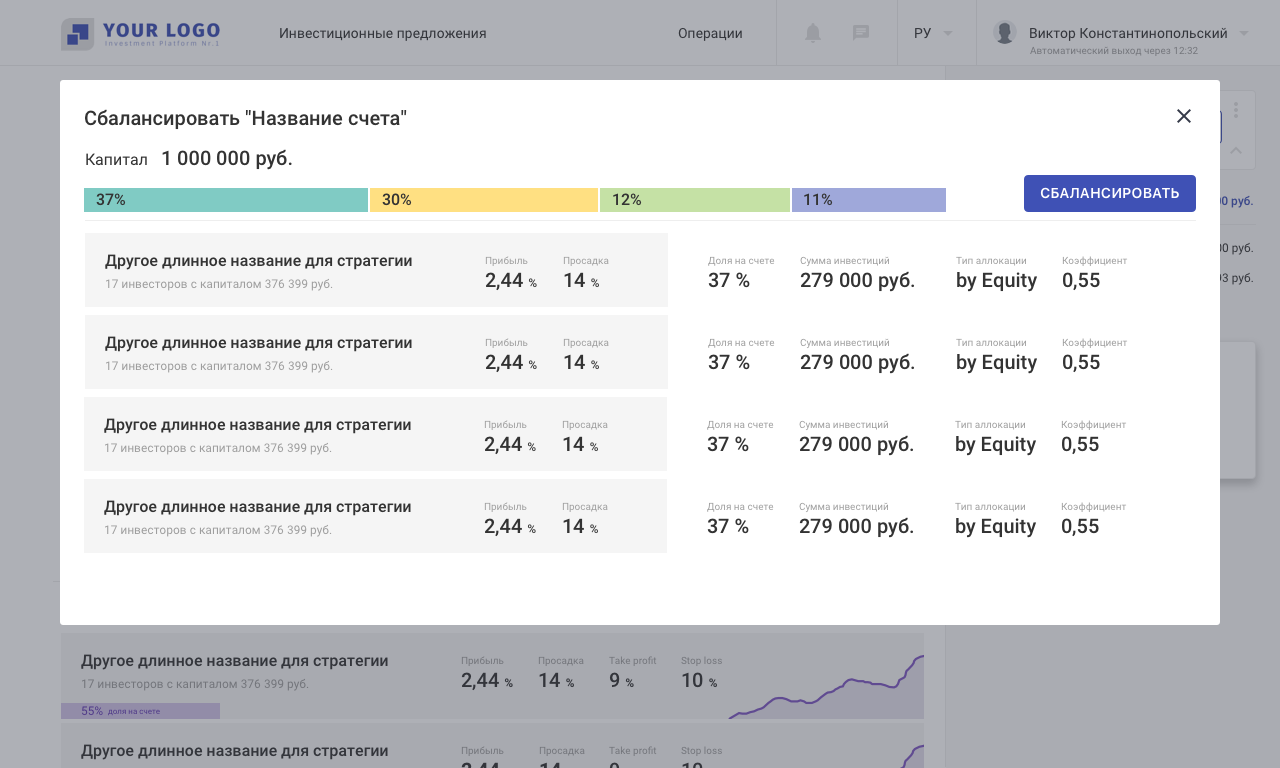Open the first strategy card in dialog
This screenshot has height=768, width=1280.
pos(376,270)
